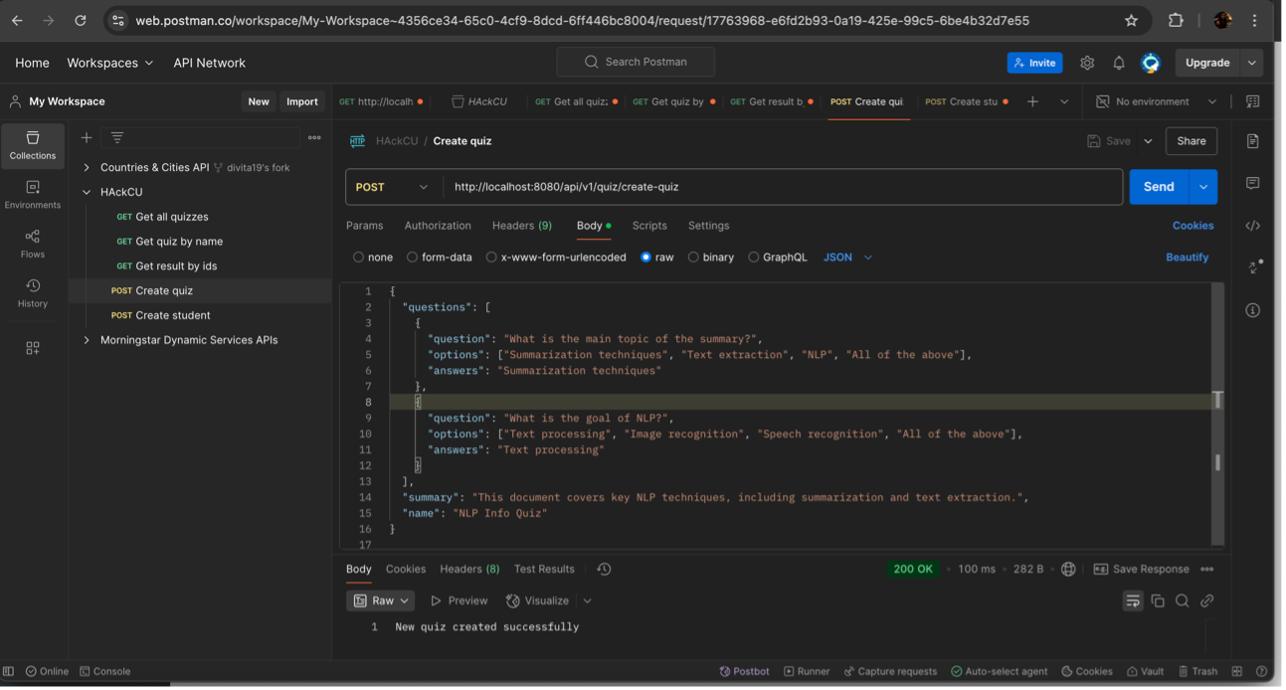
Task: Open the documentation icon in right sidebar
Action: [x=1253, y=142]
